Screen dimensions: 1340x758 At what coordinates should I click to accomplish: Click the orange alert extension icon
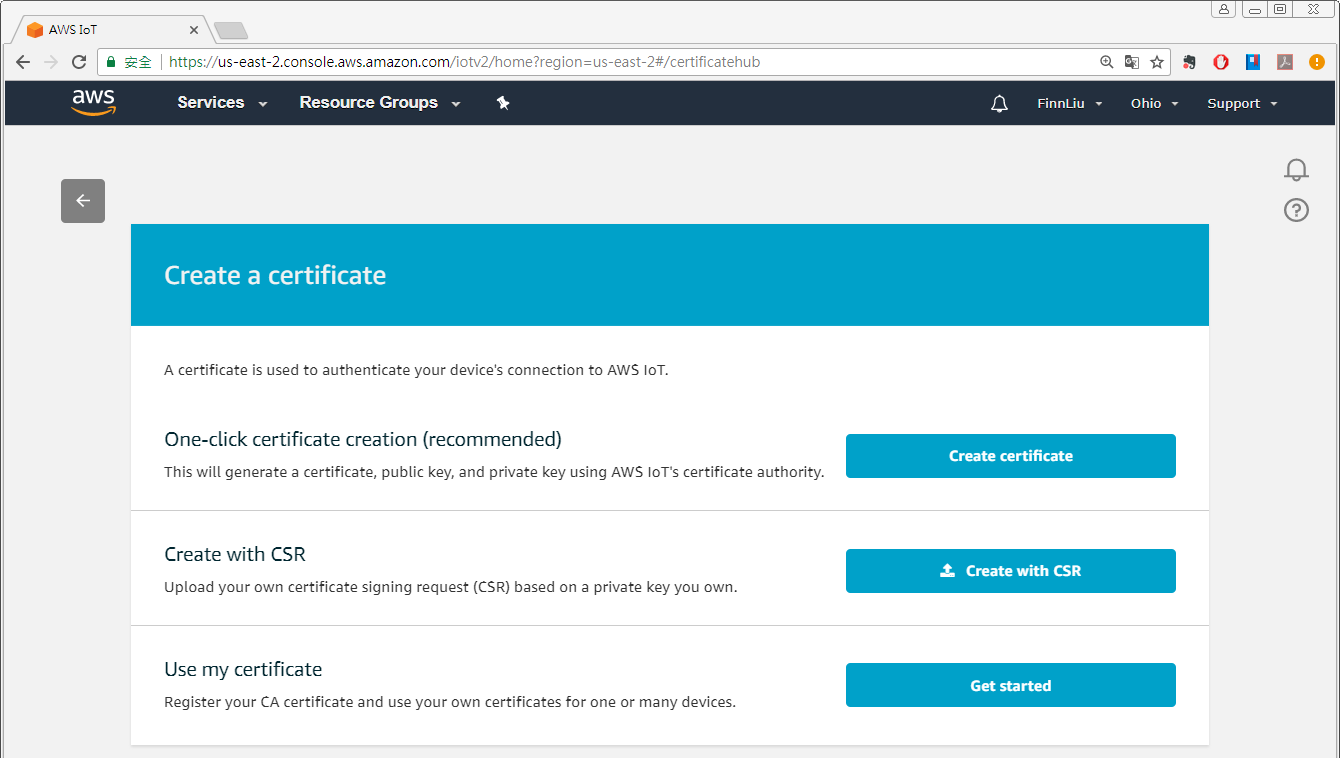(1317, 62)
